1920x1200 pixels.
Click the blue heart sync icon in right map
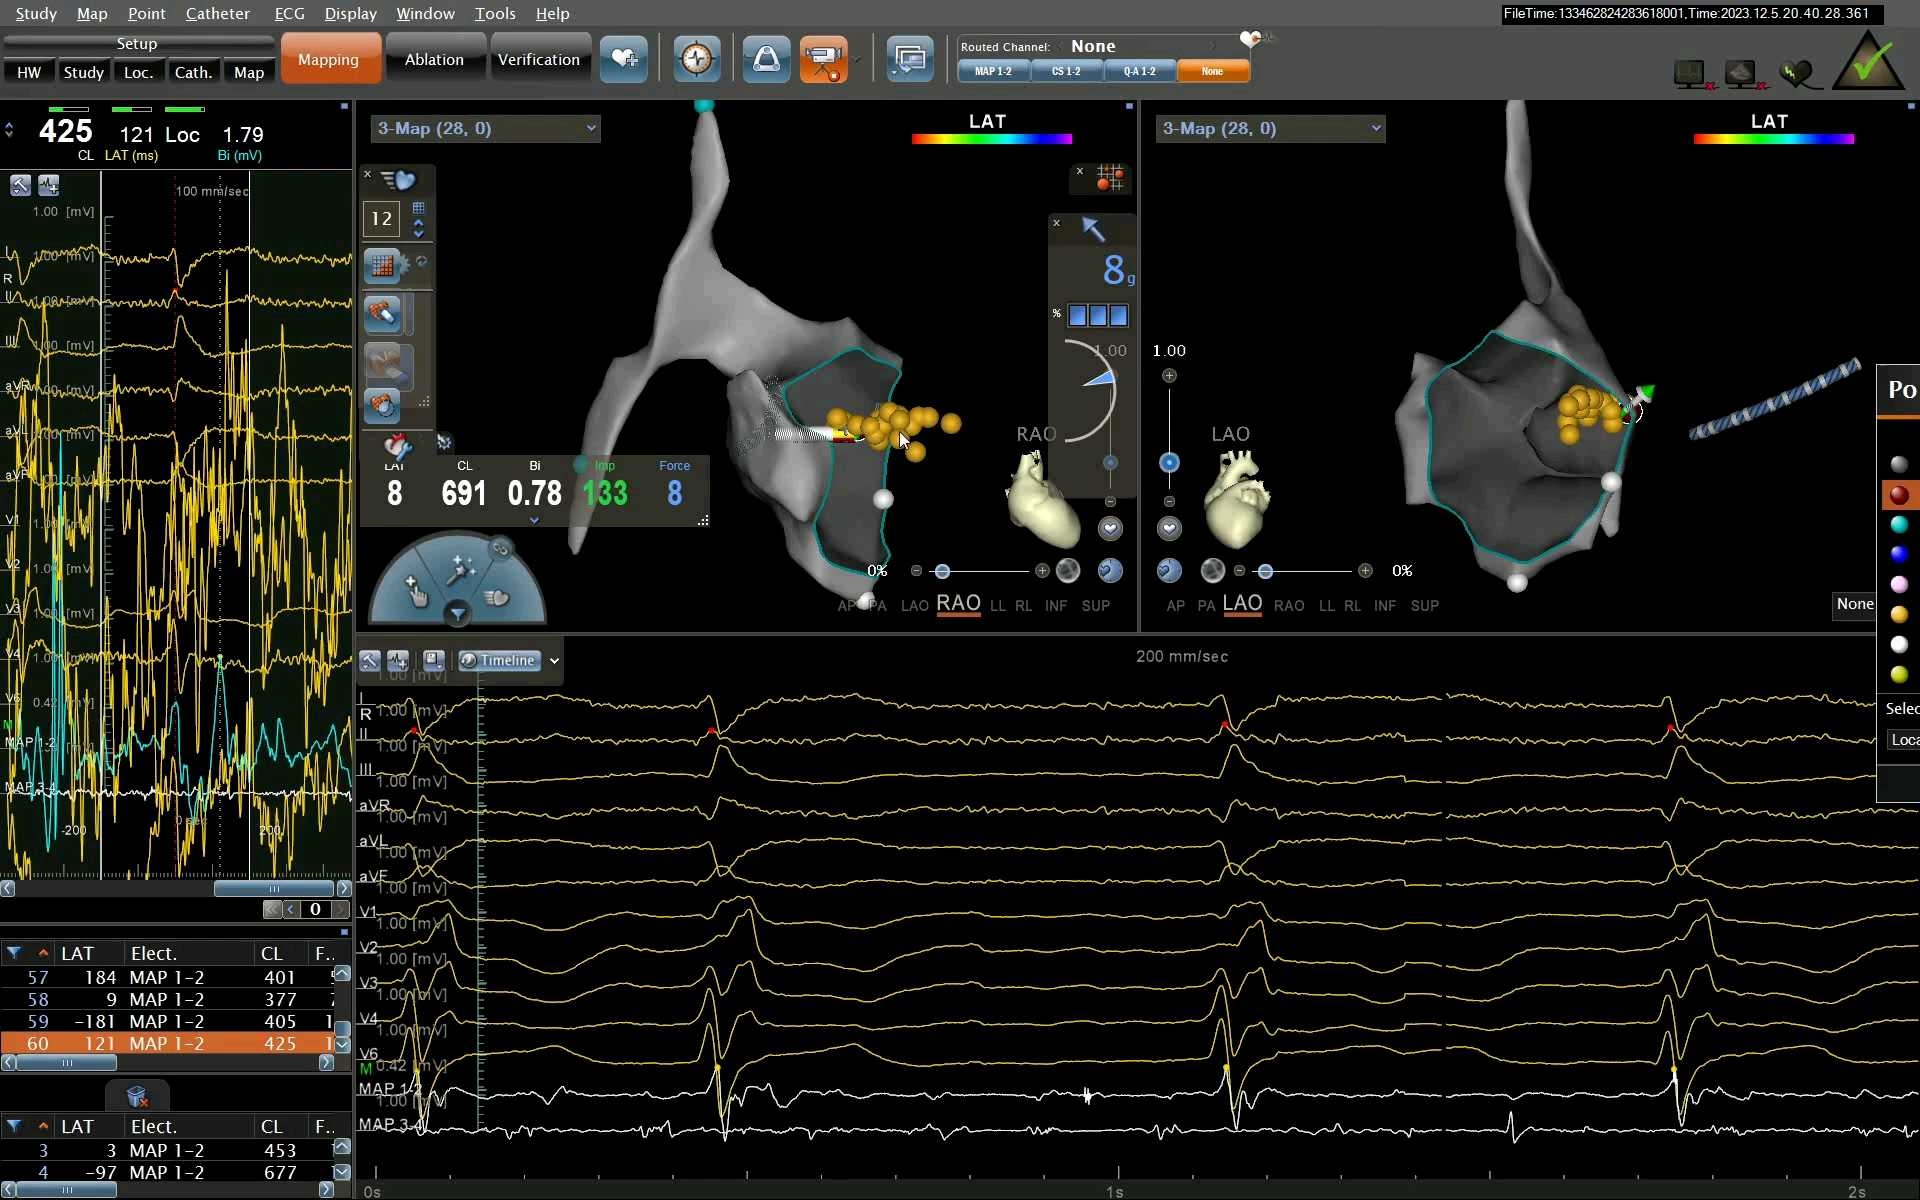(1169, 570)
